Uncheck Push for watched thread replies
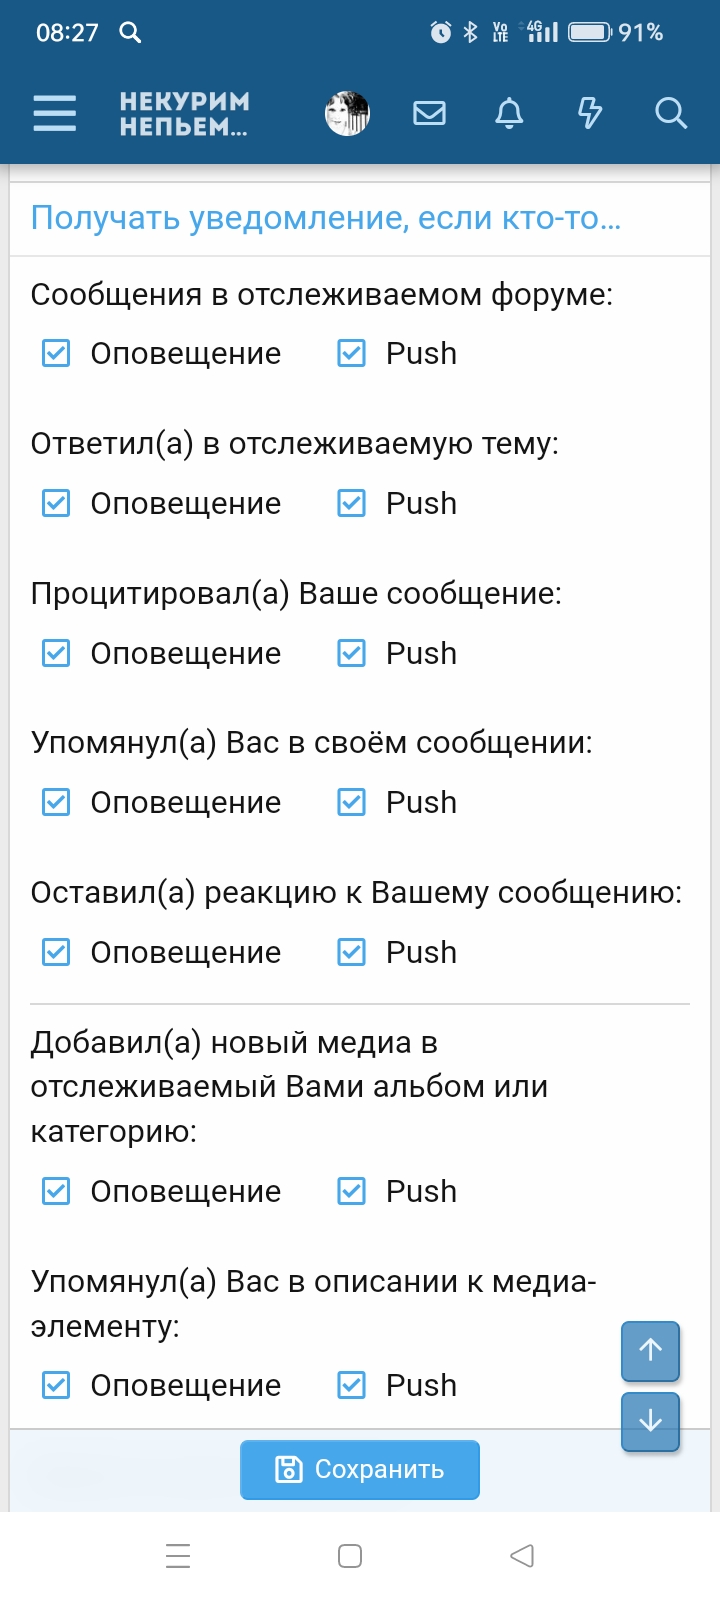Screen dimensions: 720x1600 click(352, 503)
